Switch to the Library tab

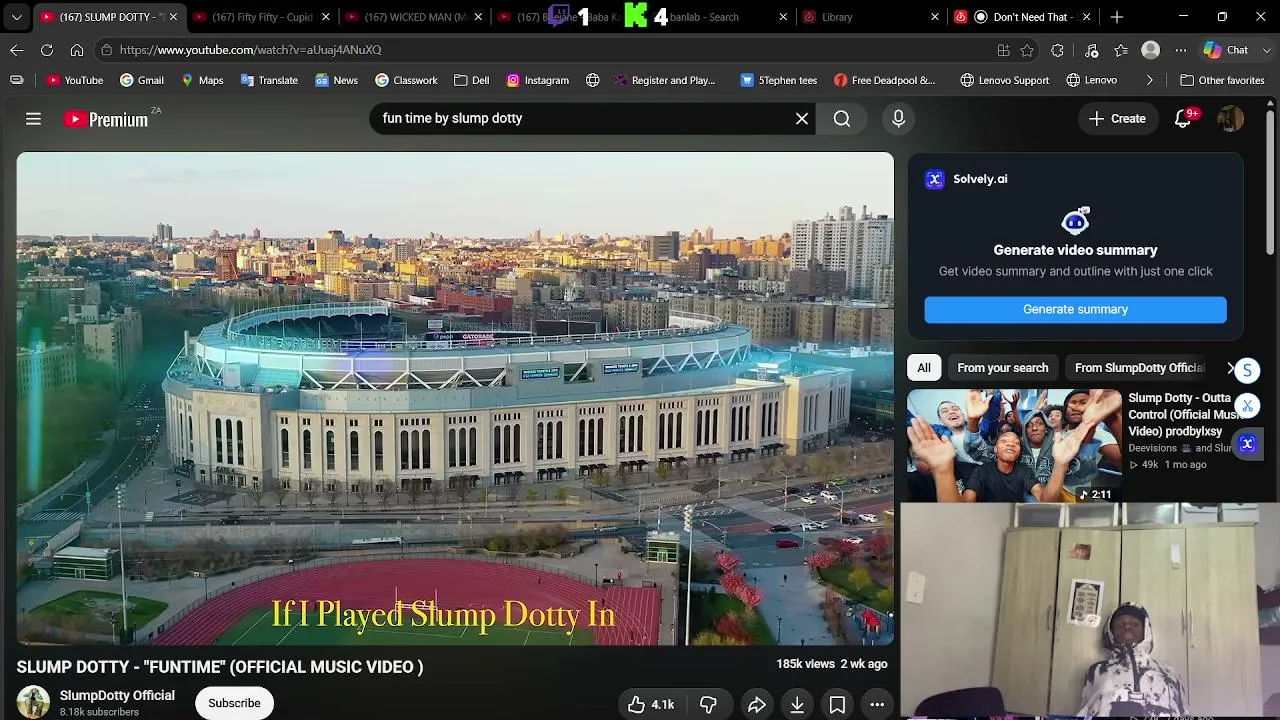[x=870, y=17]
